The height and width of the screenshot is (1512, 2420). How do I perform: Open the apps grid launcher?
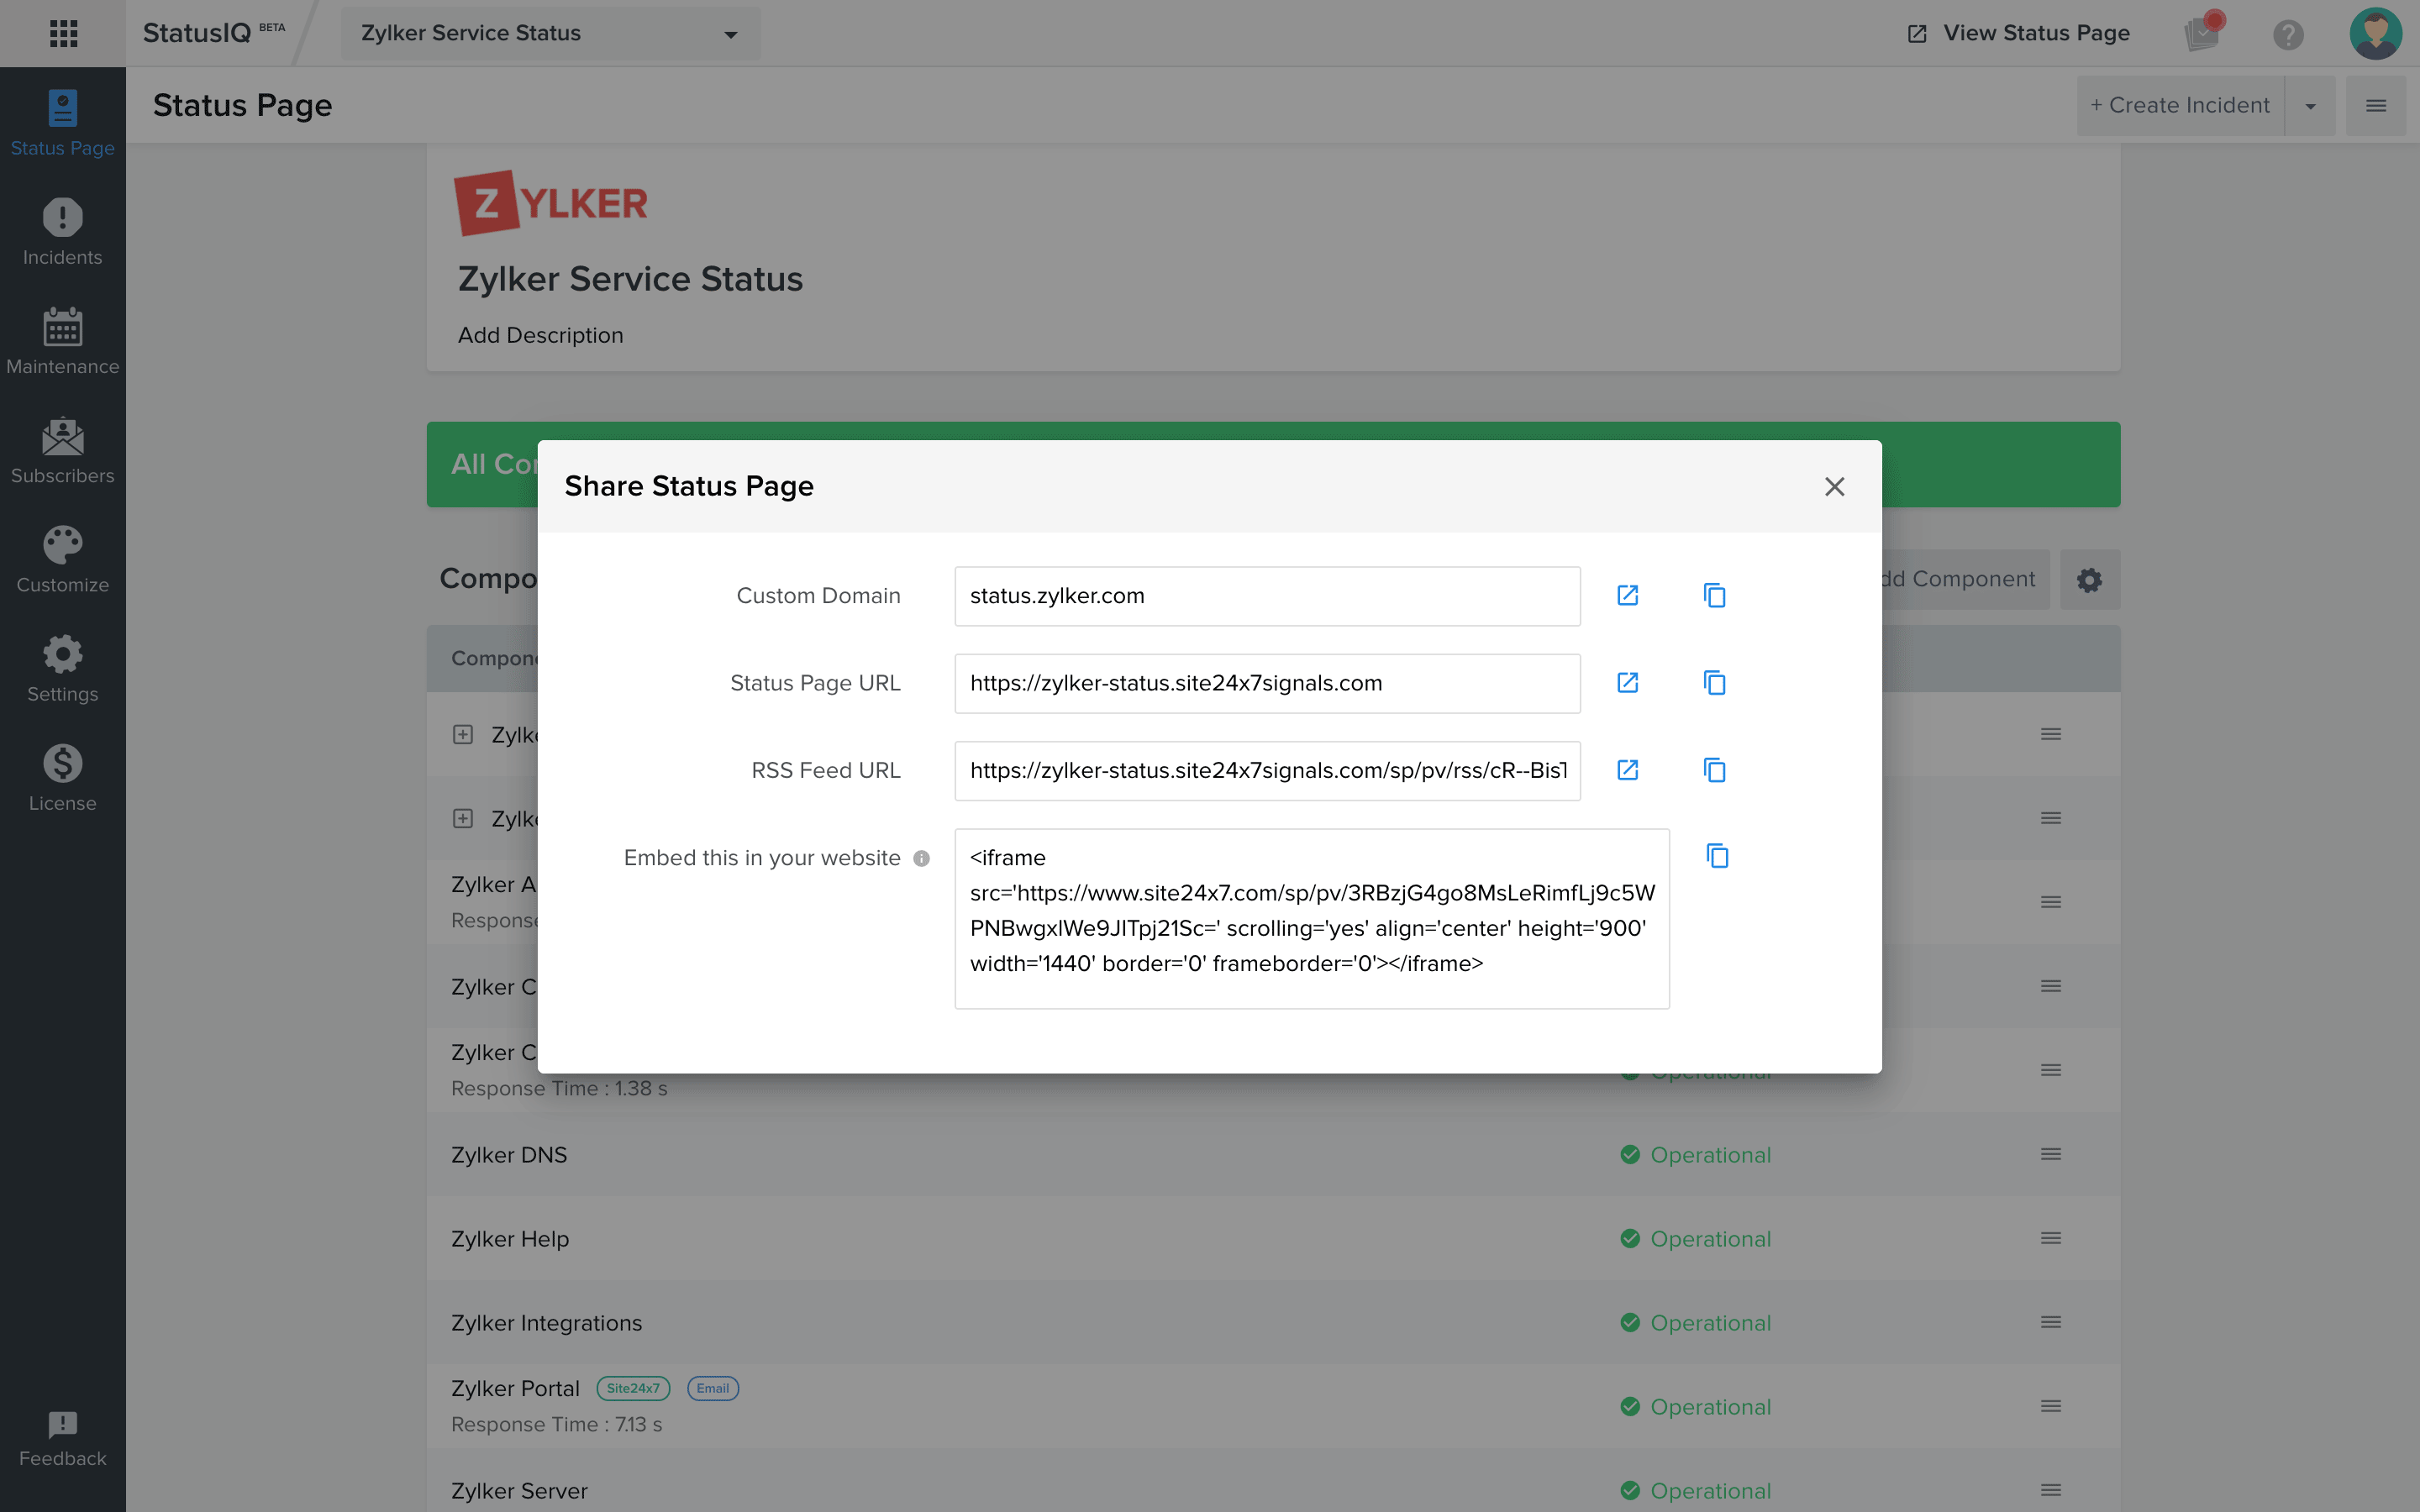pos(62,33)
